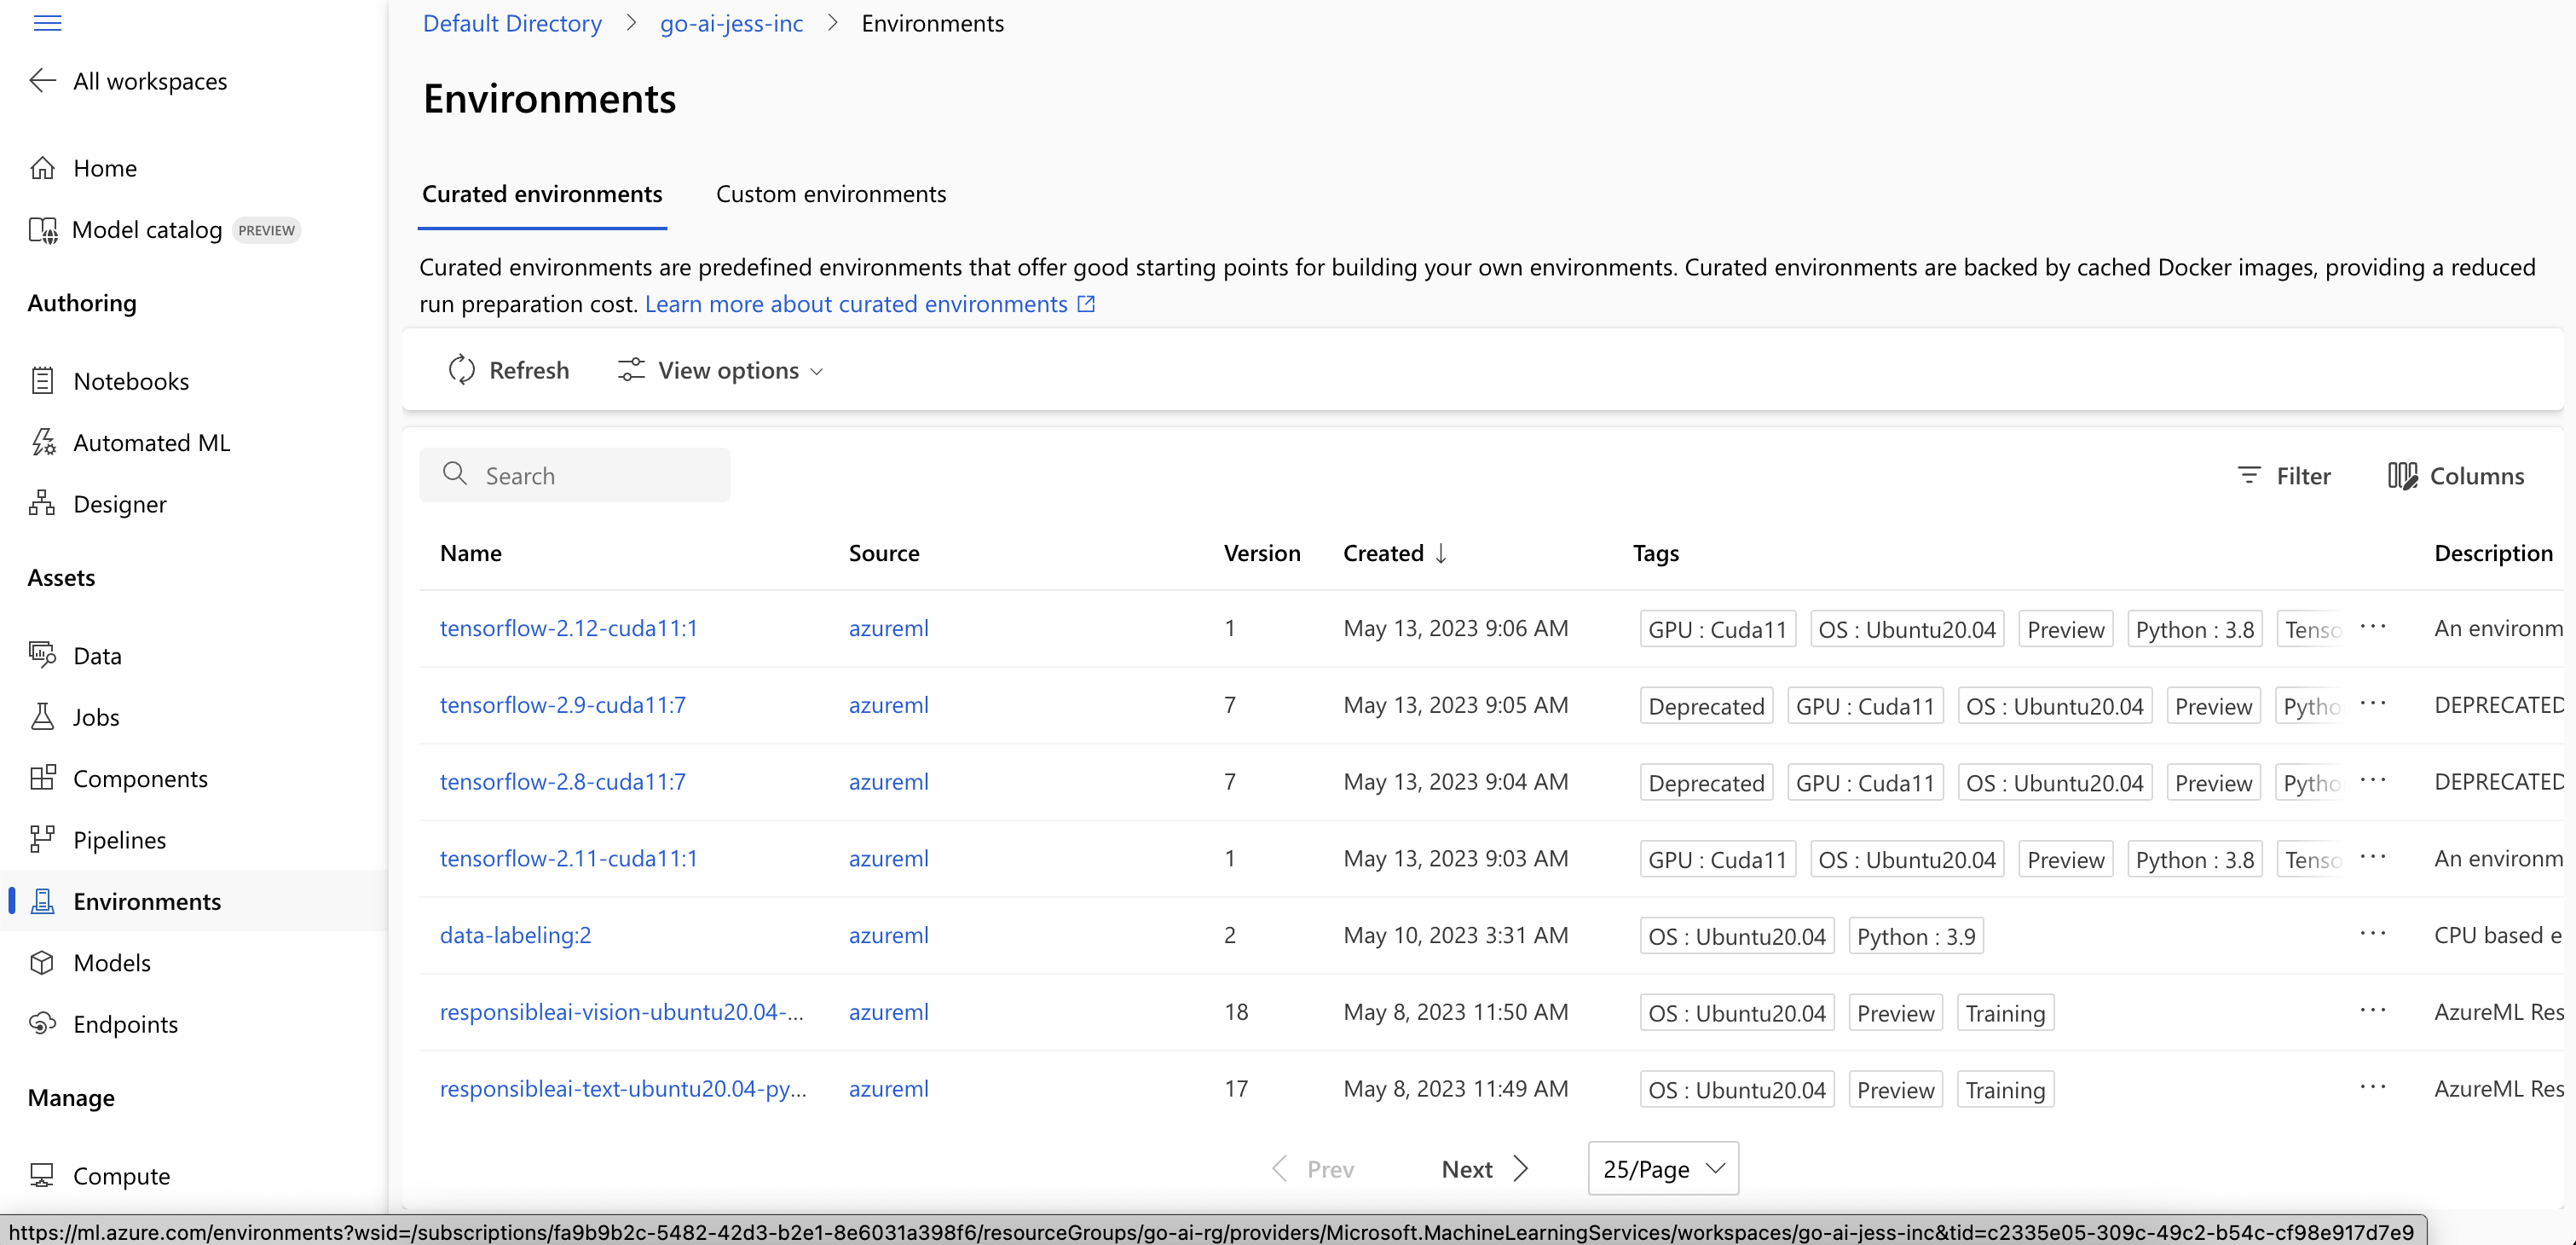
Task: Open the Notebooks icon in the sidebar
Action: pyautogui.click(x=42, y=381)
